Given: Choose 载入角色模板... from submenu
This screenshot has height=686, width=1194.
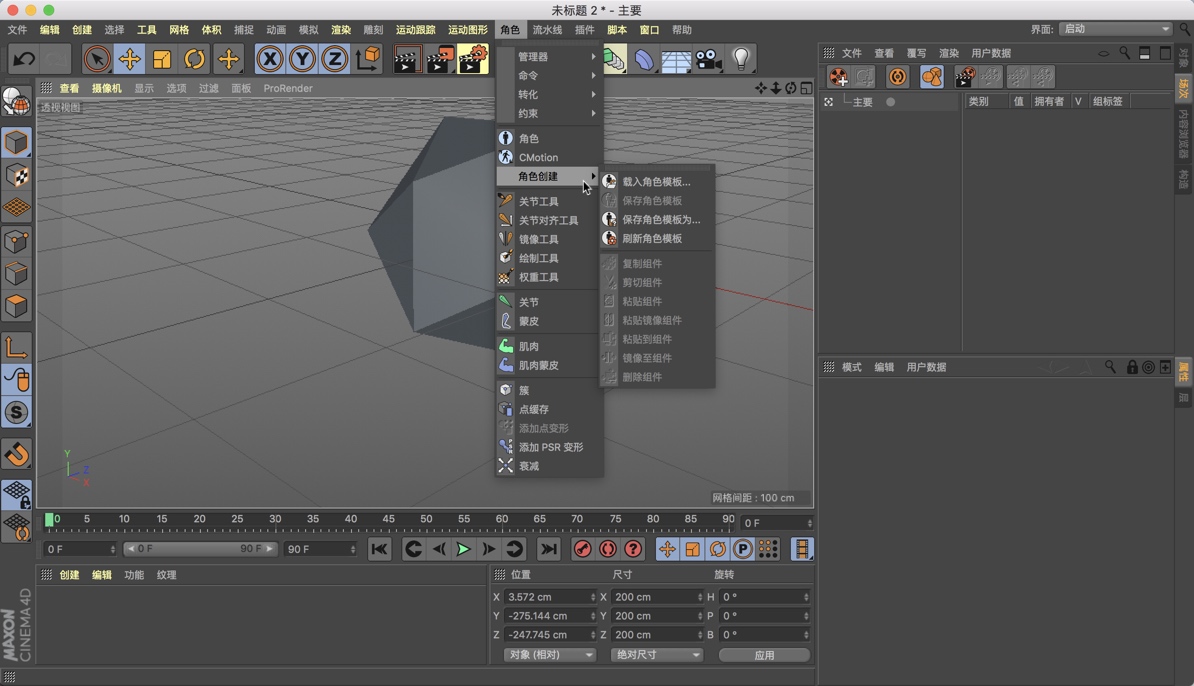Looking at the screenshot, I should point(656,182).
